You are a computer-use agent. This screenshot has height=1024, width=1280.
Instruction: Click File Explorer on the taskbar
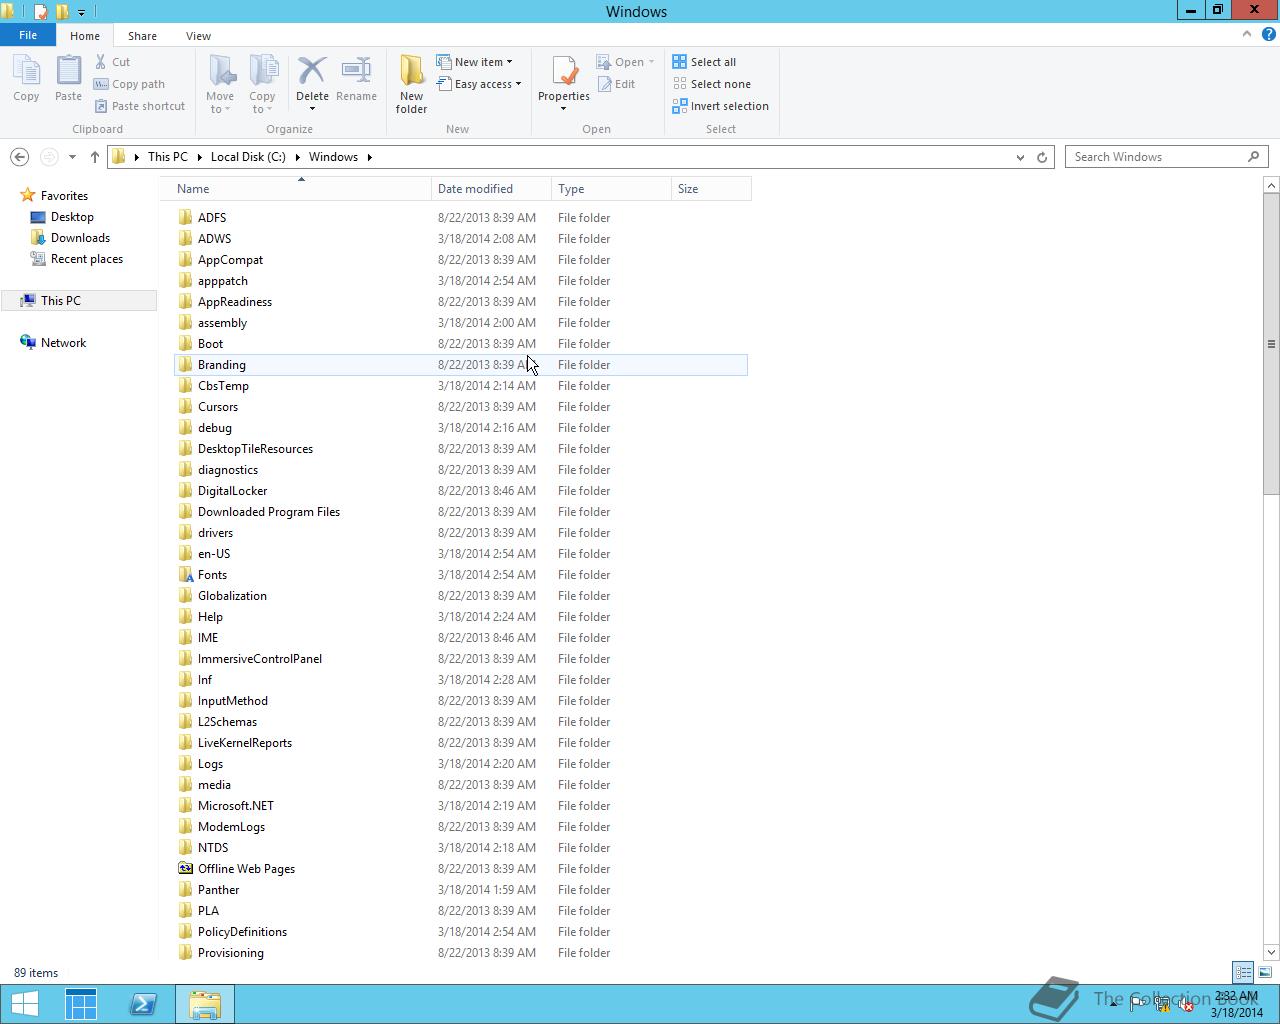[205, 1004]
